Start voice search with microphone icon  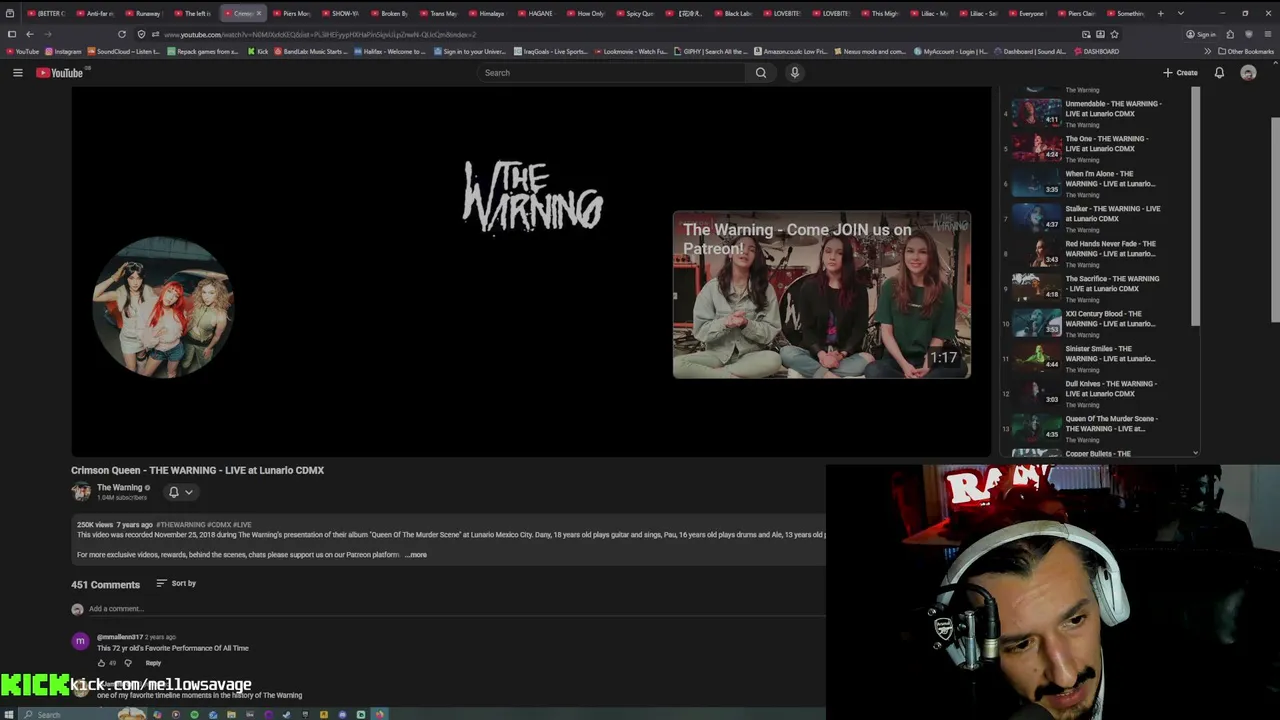794,72
